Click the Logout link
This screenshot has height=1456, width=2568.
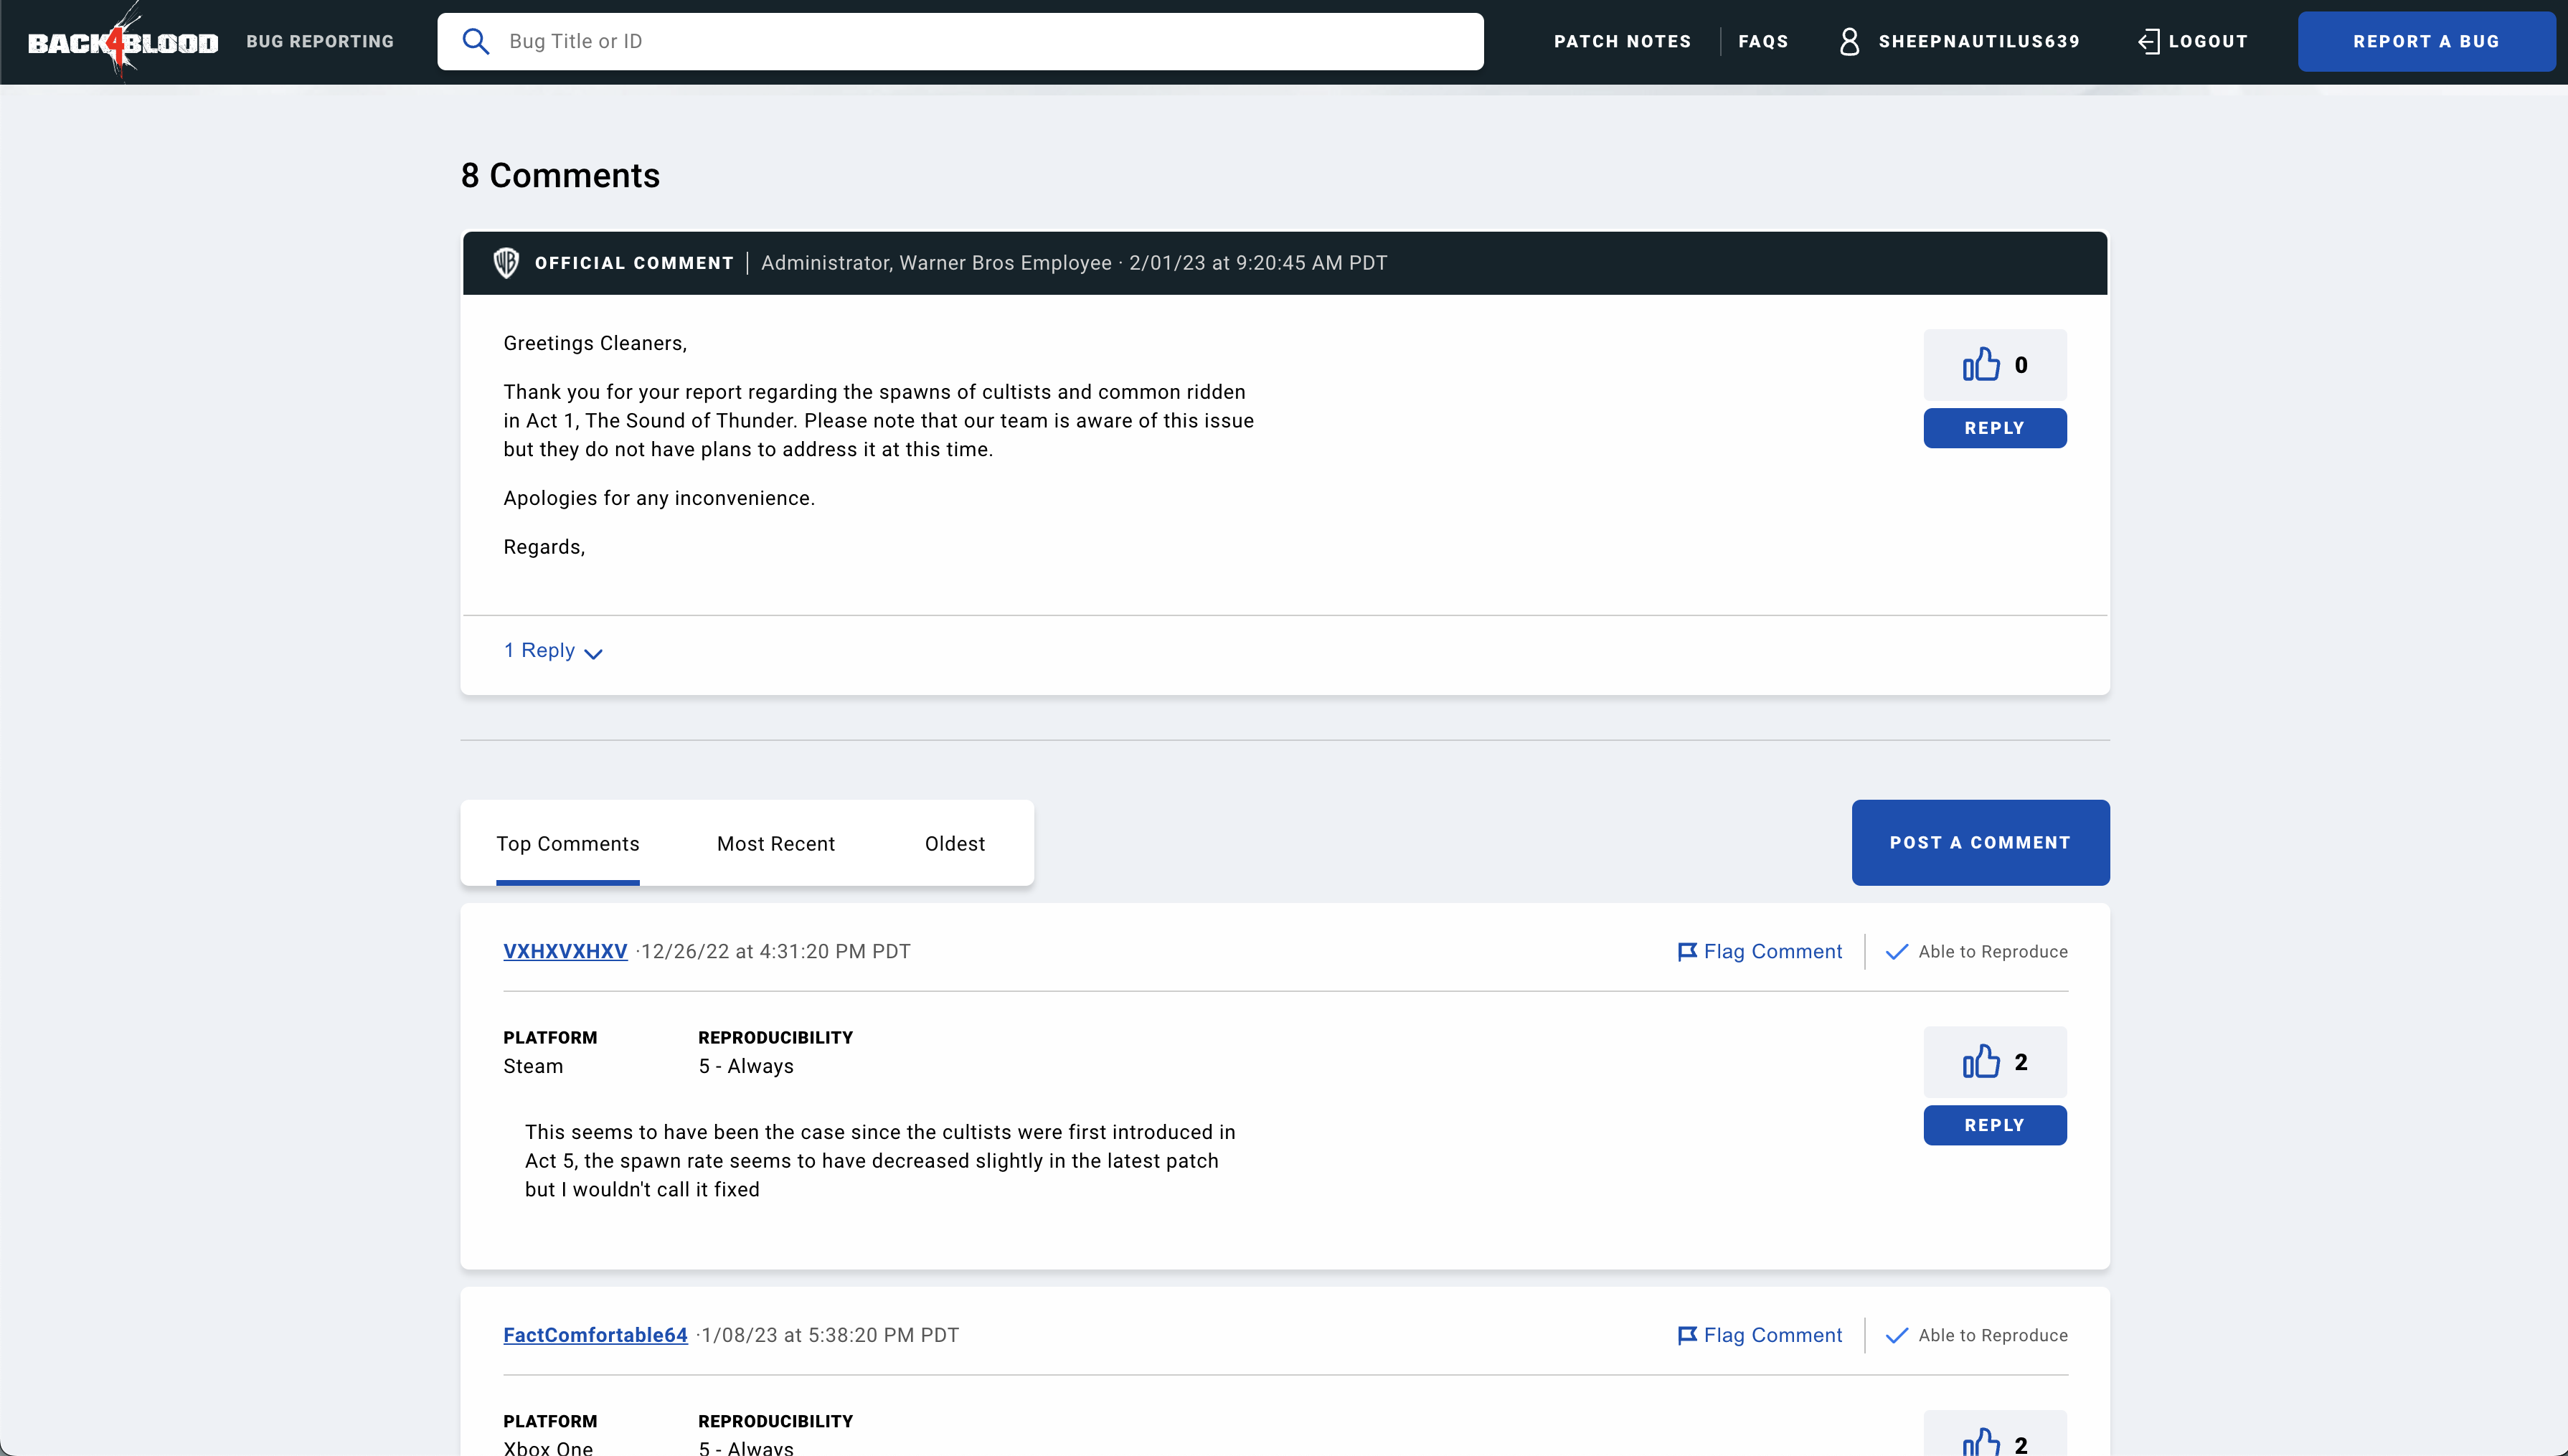click(2207, 41)
